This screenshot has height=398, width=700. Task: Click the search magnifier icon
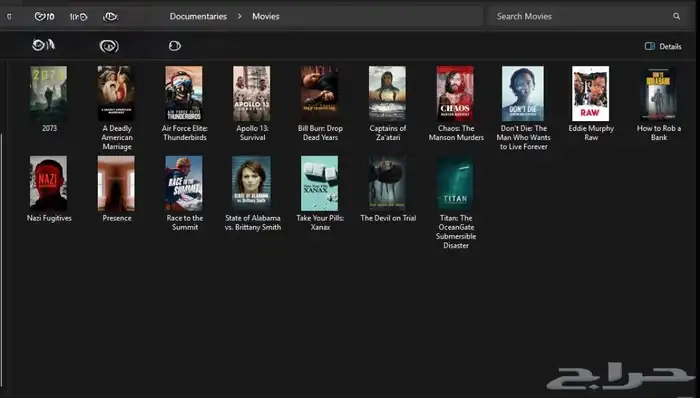click(x=677, y=17)
